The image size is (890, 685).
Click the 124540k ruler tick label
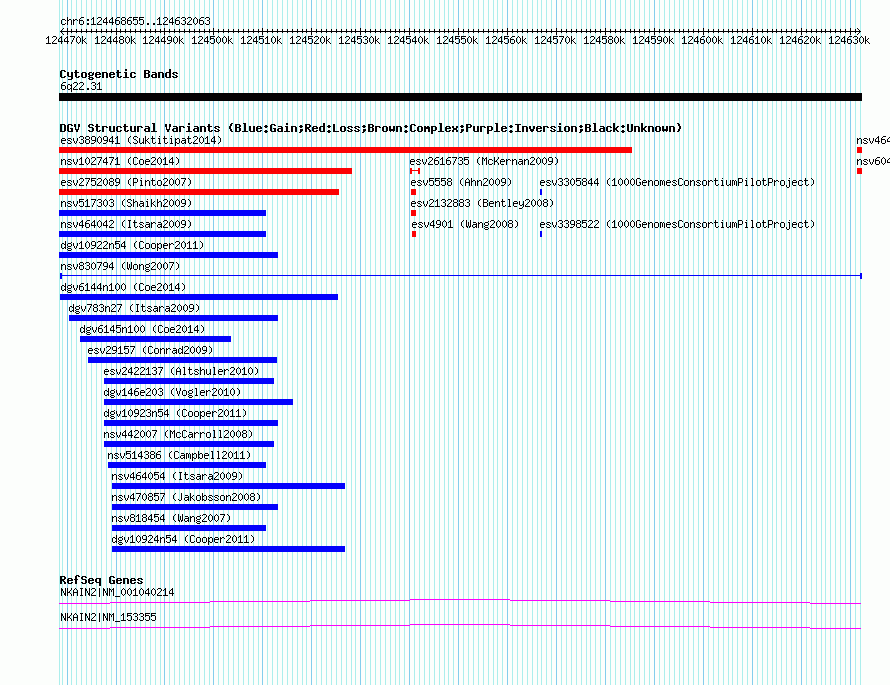(408, 40)
